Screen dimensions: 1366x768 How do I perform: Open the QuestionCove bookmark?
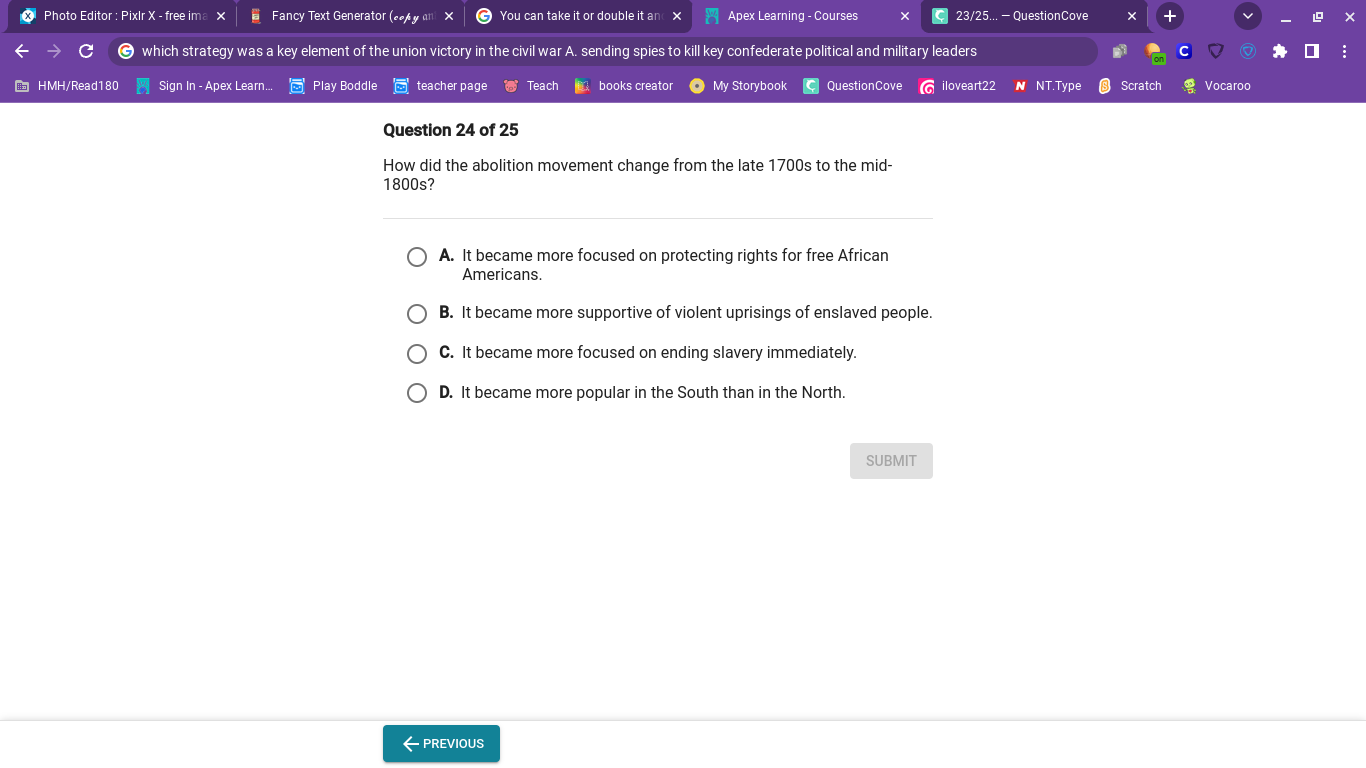[853, 86]
